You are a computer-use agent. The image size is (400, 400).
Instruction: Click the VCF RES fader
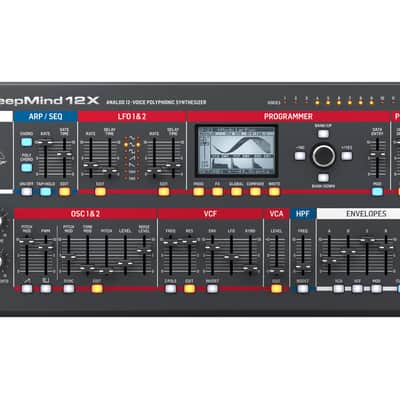(189, 240)
